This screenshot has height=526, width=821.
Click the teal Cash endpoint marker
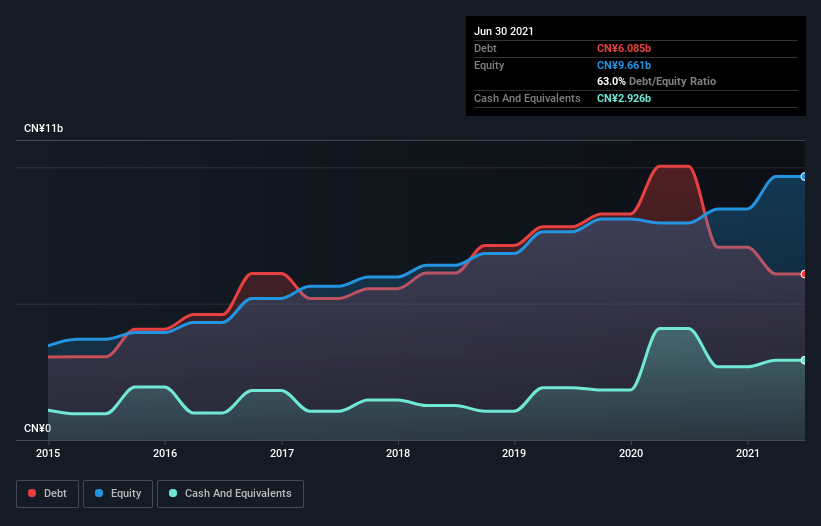[x=804, y=361]
